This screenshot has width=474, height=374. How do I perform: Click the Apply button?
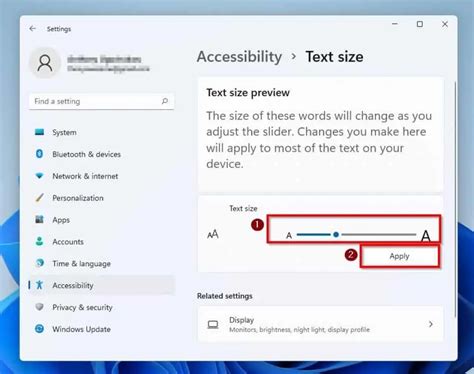399,256
